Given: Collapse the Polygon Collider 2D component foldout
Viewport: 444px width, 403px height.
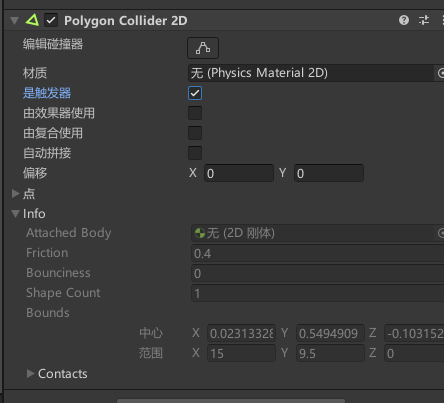Looking at the screenshot, I should tap(15, 21).
